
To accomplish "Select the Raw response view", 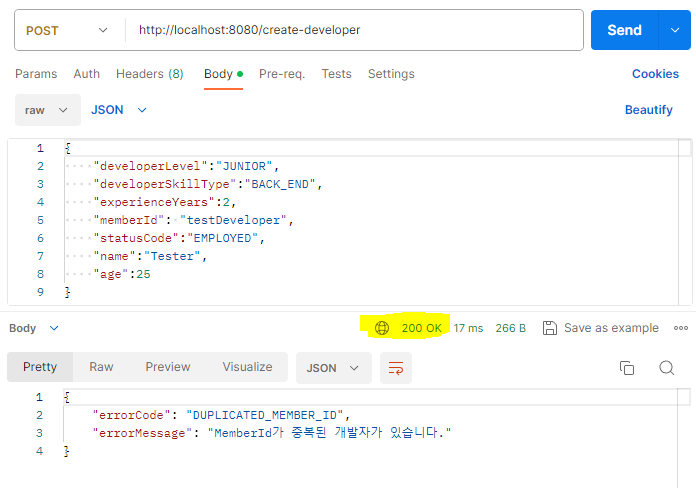I will point(101,367).
